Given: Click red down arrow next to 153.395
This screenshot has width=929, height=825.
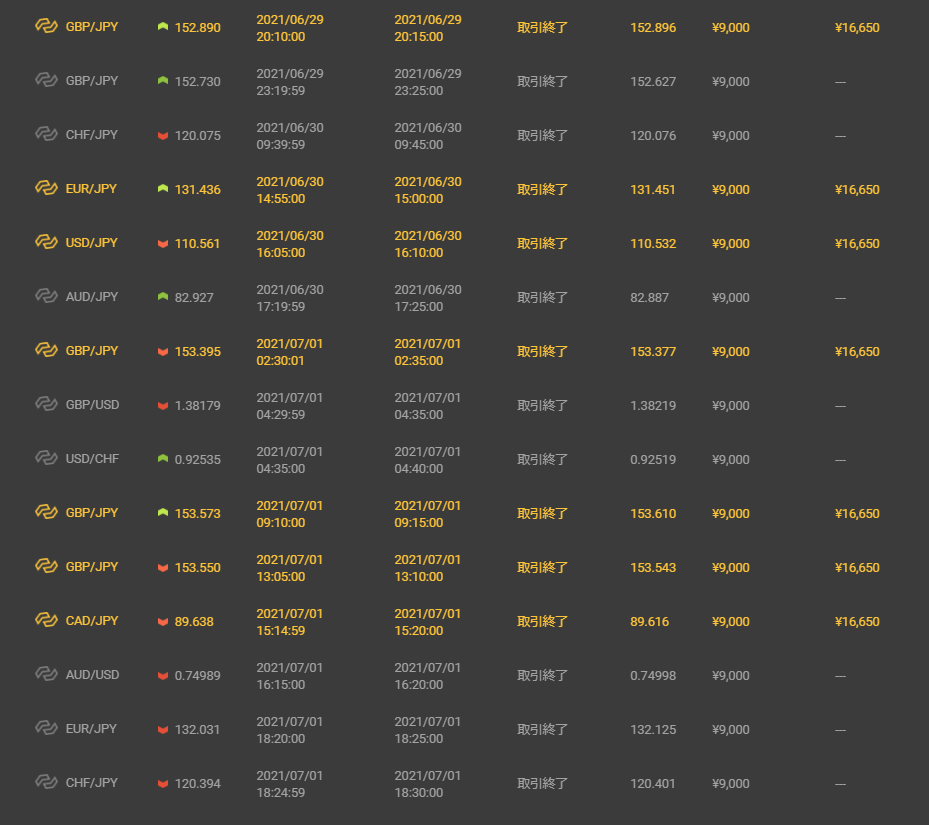Looking at the screenshot, I should [x=163, y=351].
